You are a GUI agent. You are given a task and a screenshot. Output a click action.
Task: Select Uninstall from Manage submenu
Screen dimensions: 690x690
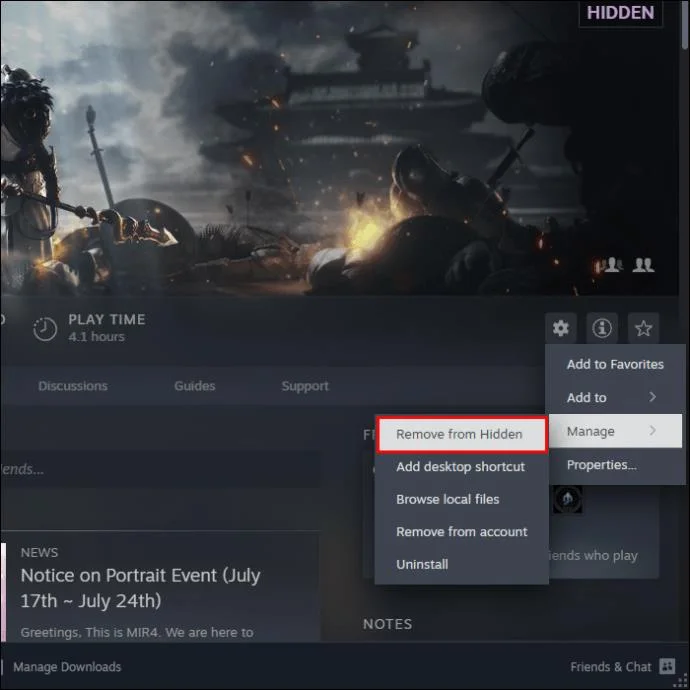coord(462,565)
